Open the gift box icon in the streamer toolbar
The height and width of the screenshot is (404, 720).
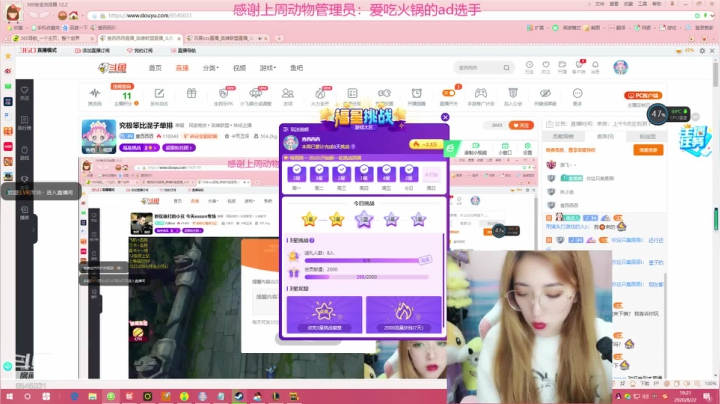[191, 94]
